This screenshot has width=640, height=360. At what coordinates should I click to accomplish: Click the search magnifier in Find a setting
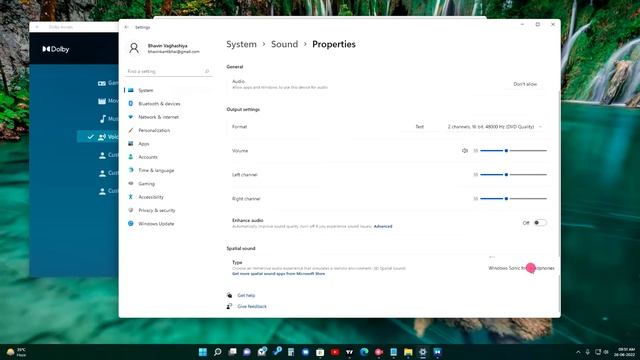(x=207, y=71)
